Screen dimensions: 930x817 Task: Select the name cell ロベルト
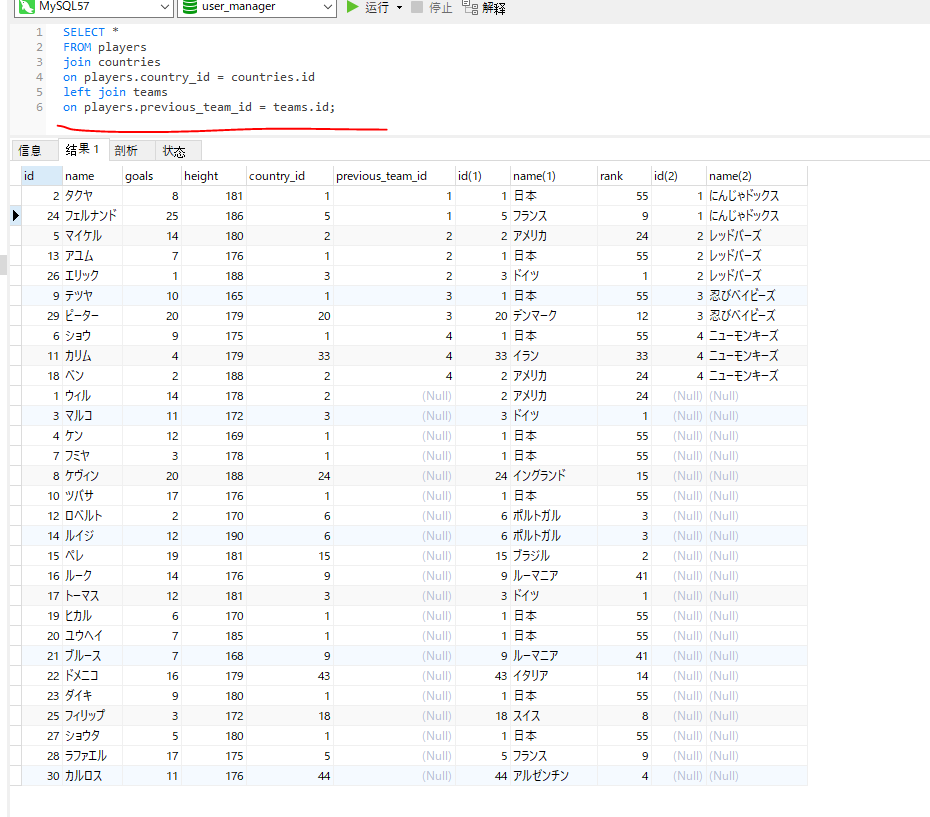[x=92, y=516]
